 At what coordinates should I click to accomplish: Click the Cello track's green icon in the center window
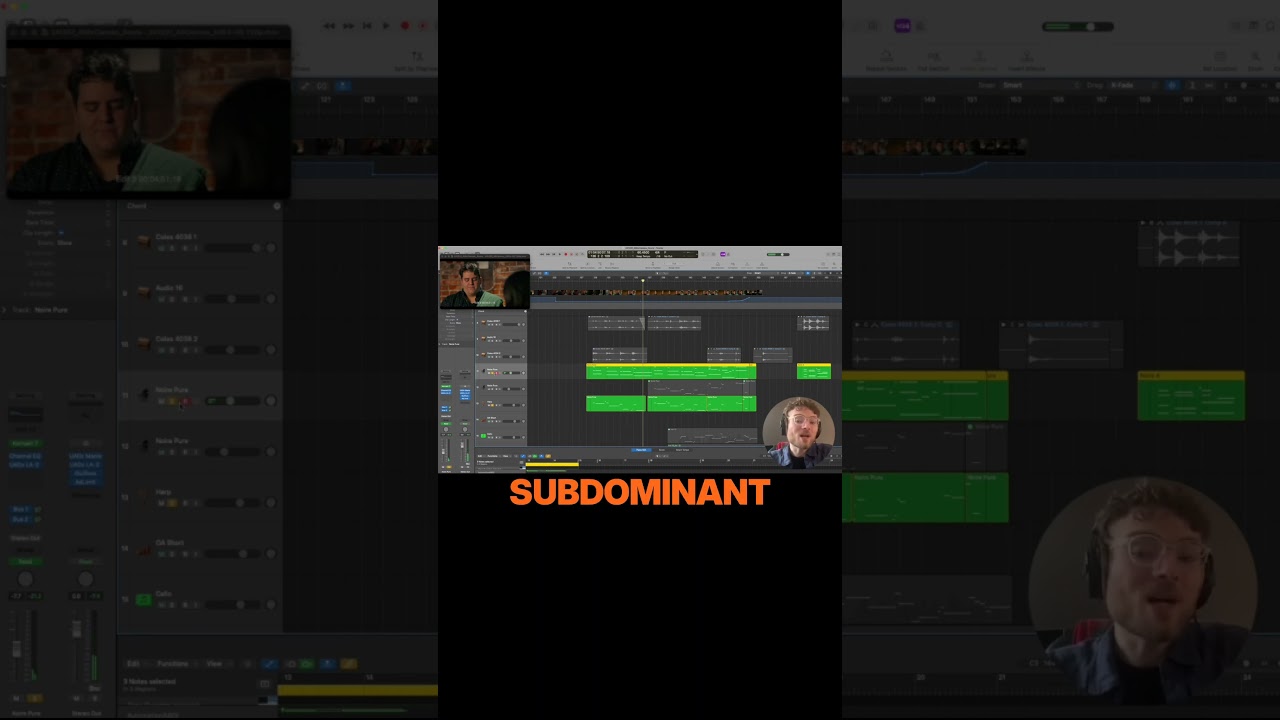483,436
